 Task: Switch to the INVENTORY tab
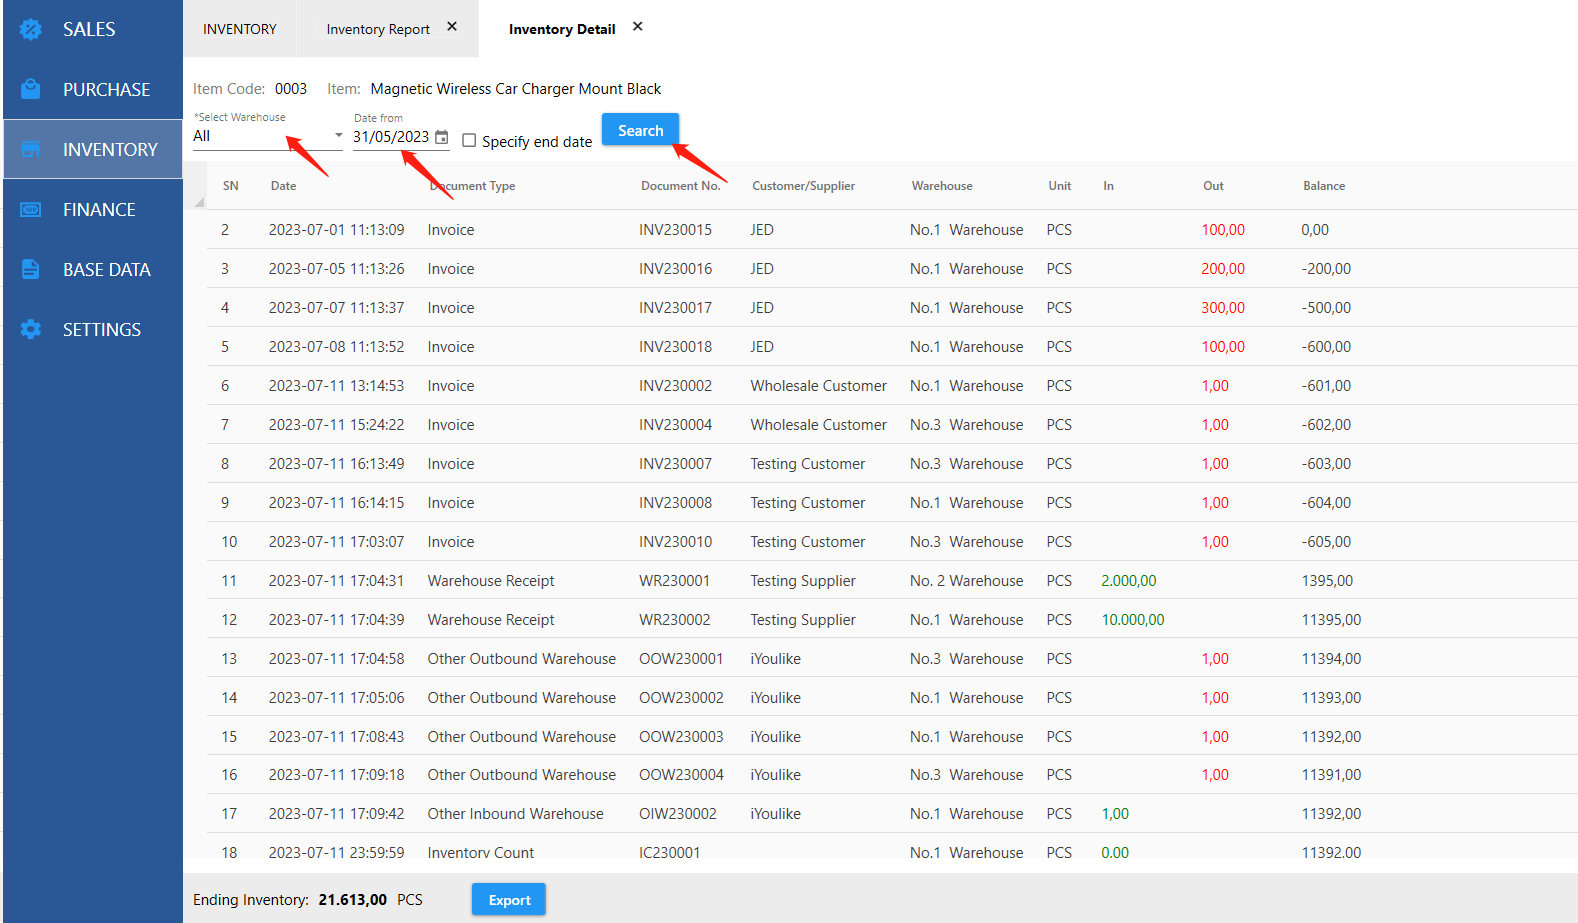240,29
